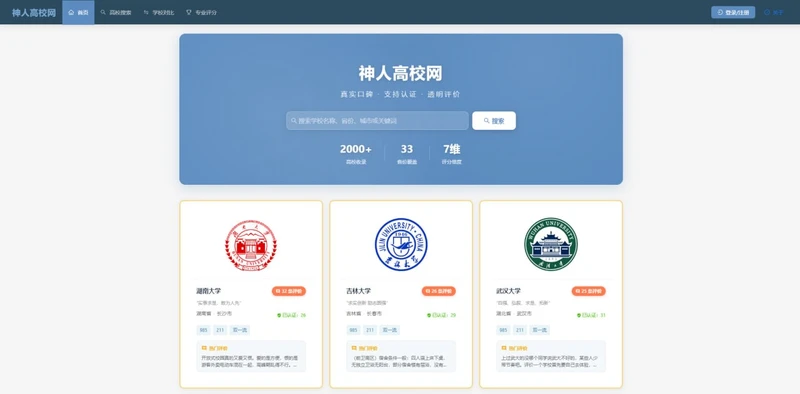Viewport: 800px width, 394px height.
Task: Click the 已认证: 26 label on 湖南大学
Action: [291, 315]
